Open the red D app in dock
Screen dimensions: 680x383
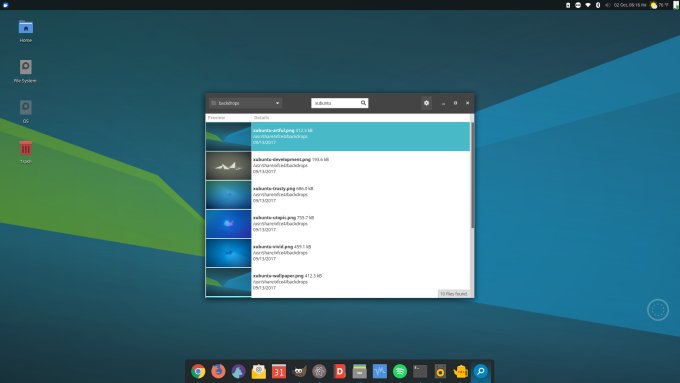pyautogui.click(x=340, y=371)
